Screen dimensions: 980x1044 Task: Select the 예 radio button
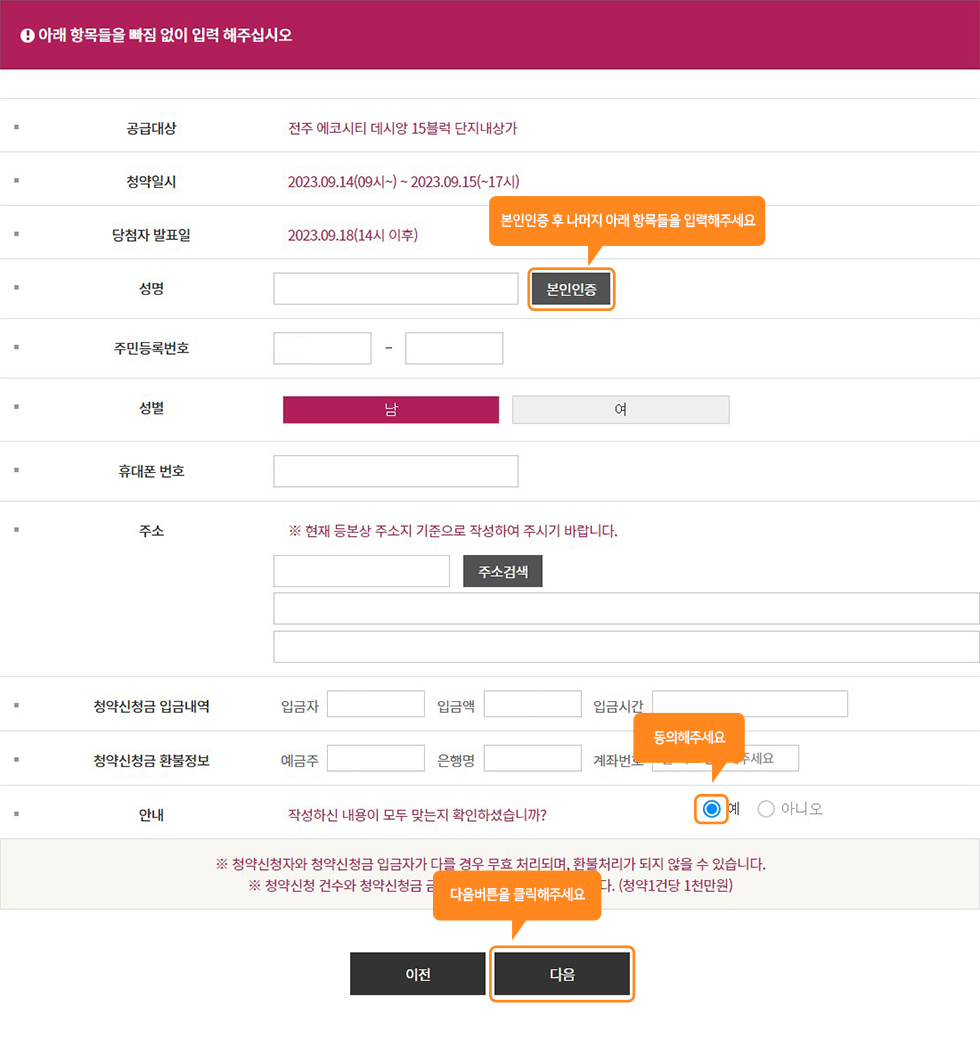[712, 809]
